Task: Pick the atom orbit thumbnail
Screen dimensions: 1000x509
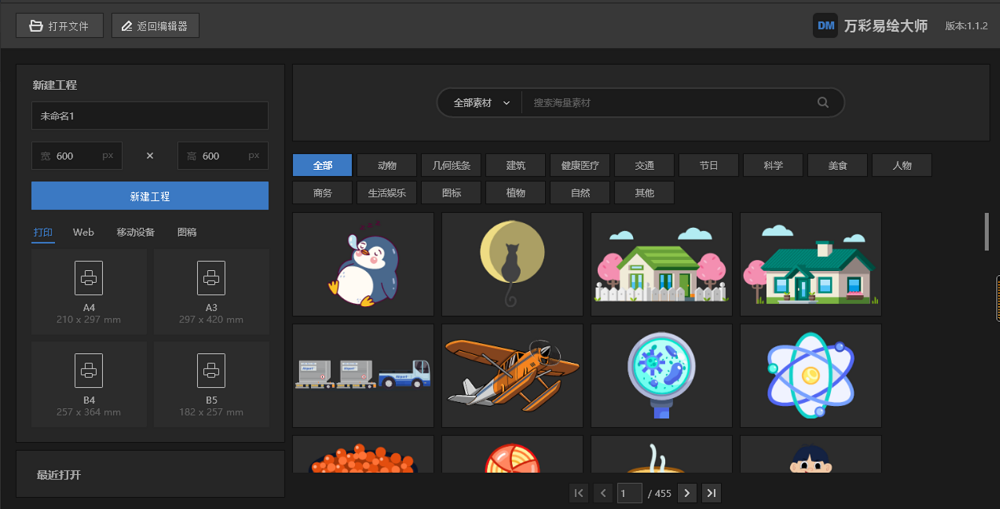Action: tap(811, 376)
